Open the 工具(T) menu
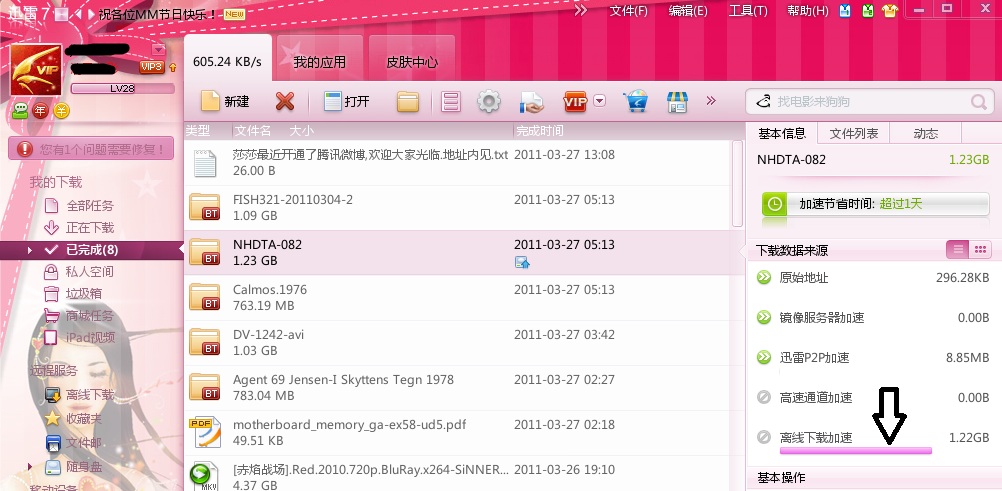This screenshot has height=491, width=1002. pos(748,11)
